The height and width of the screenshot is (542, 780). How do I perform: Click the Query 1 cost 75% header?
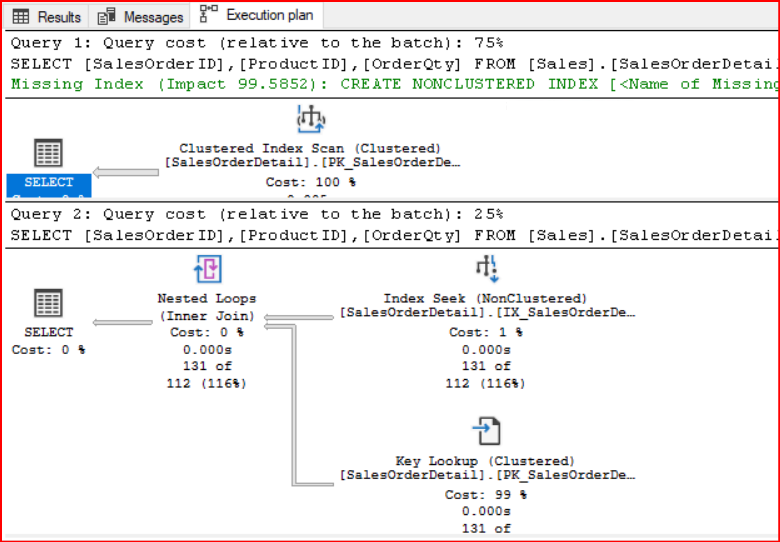[x=256, y=43]
